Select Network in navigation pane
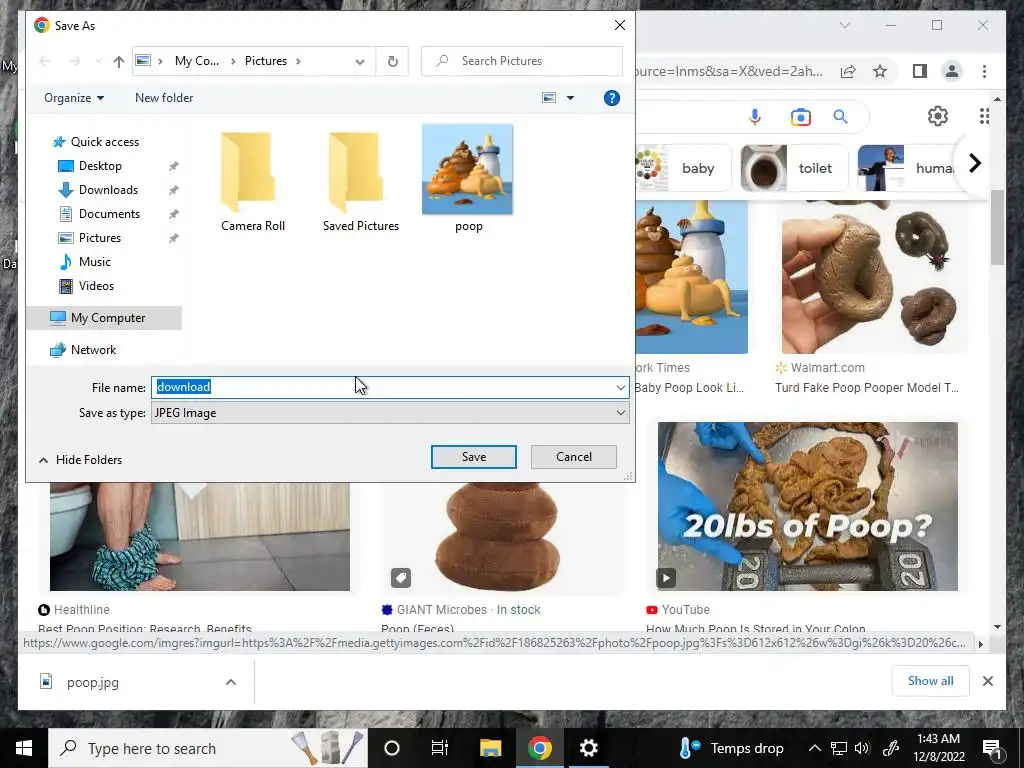 [93, 350]
